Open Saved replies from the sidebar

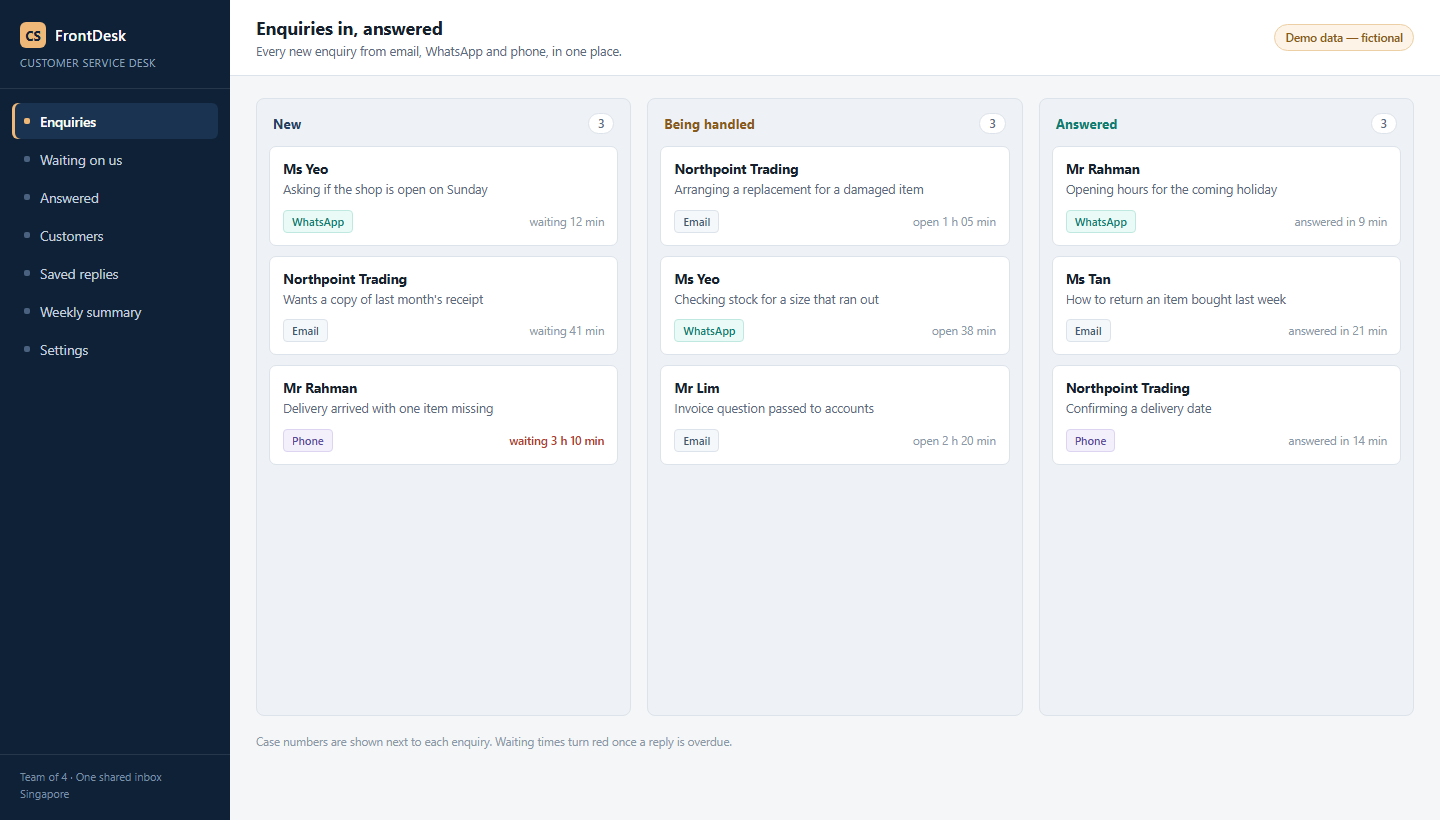[x=115, y=274]
